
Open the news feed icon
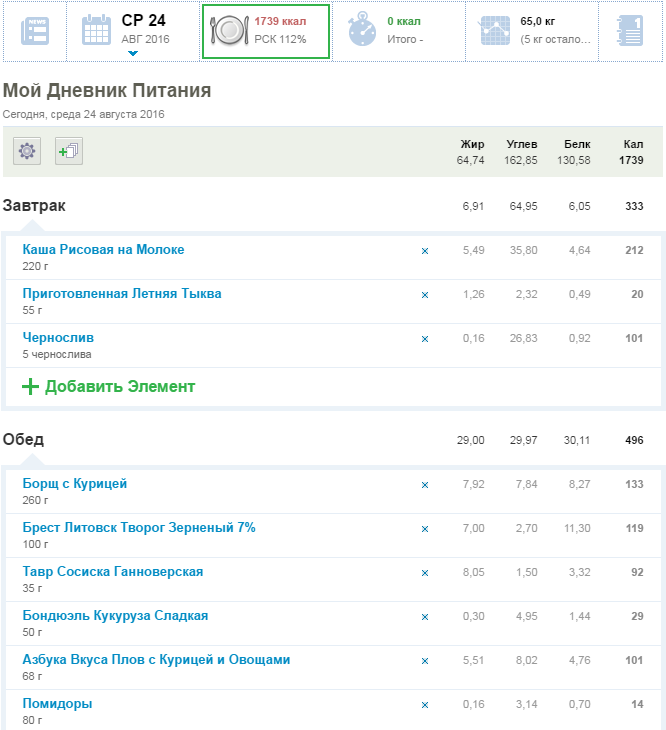pyautogui.click(x=34, y=31)
